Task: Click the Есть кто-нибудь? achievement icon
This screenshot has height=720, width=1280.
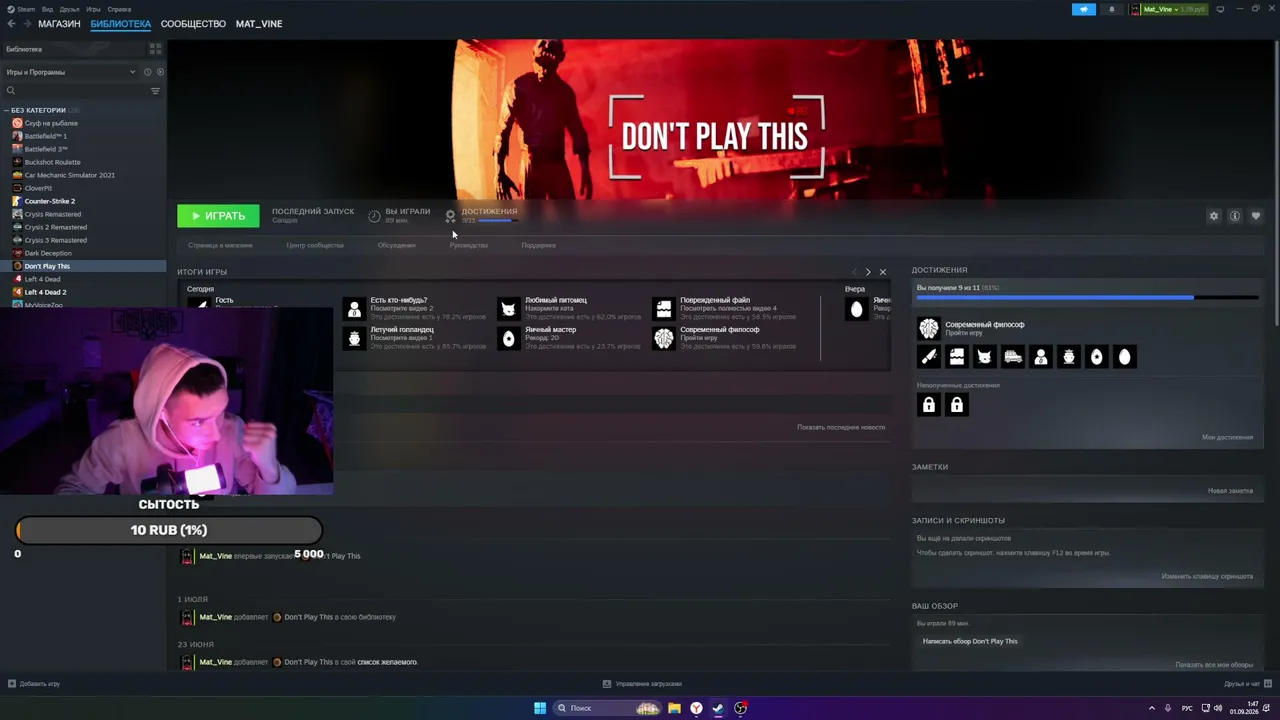Action: coord(354,309)
